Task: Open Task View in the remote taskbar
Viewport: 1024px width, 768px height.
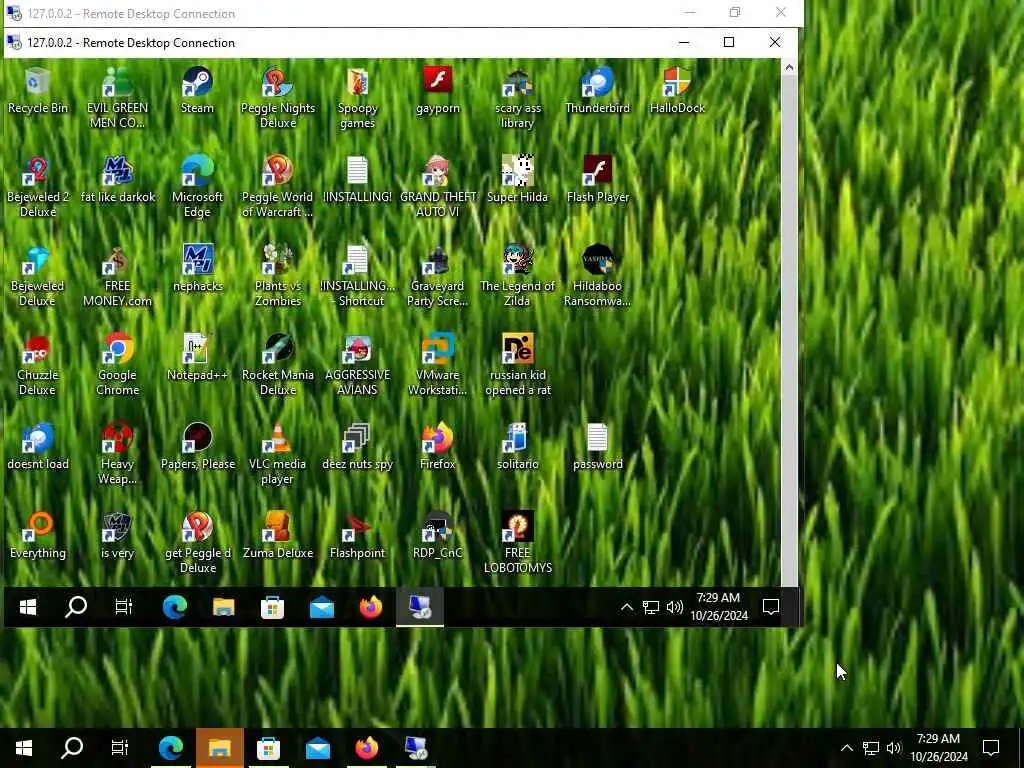Action: pyautogui.click(x=124, y=607)
